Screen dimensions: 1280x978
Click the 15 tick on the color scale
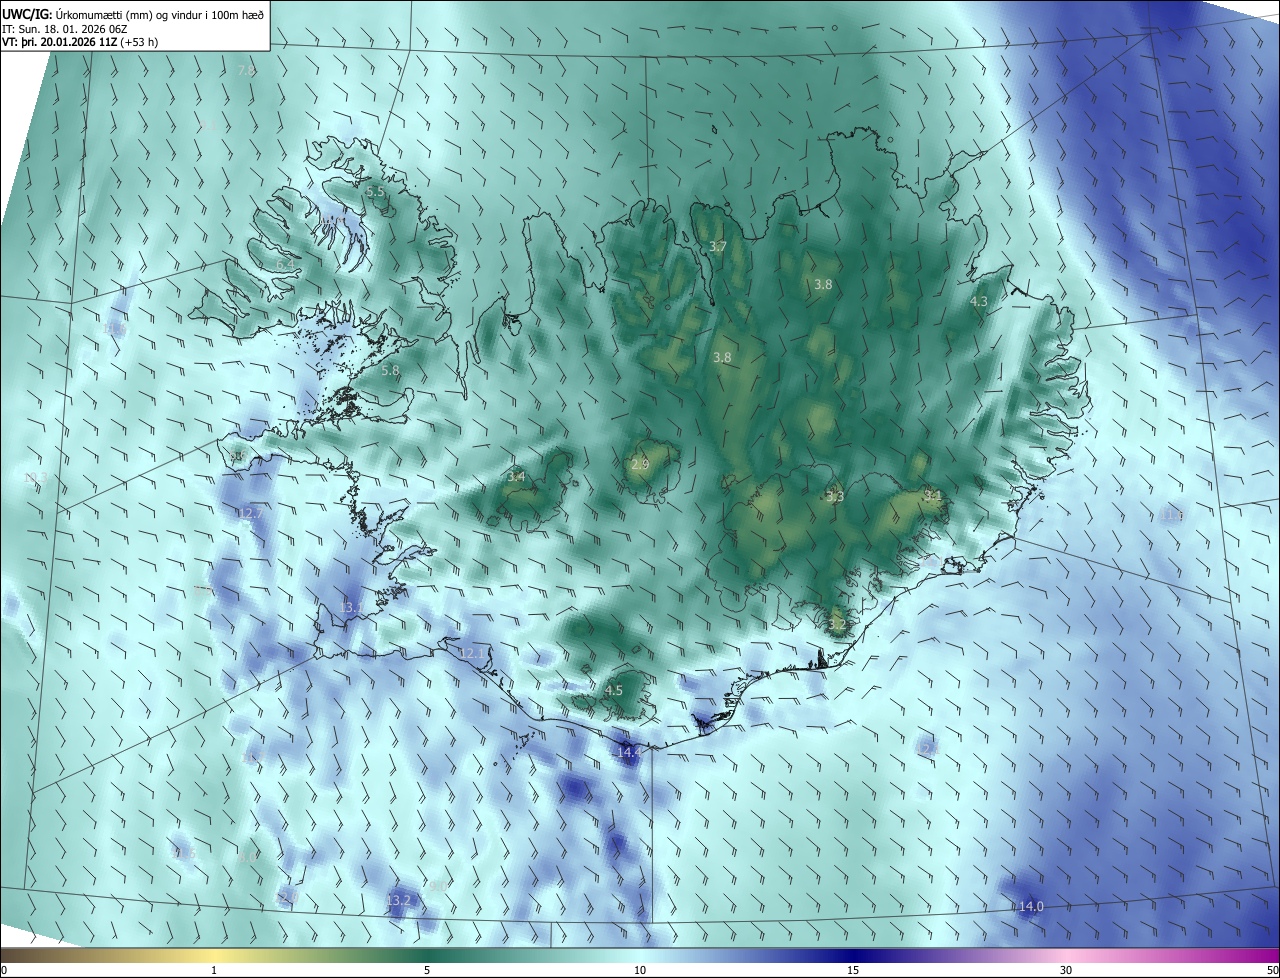853,970
